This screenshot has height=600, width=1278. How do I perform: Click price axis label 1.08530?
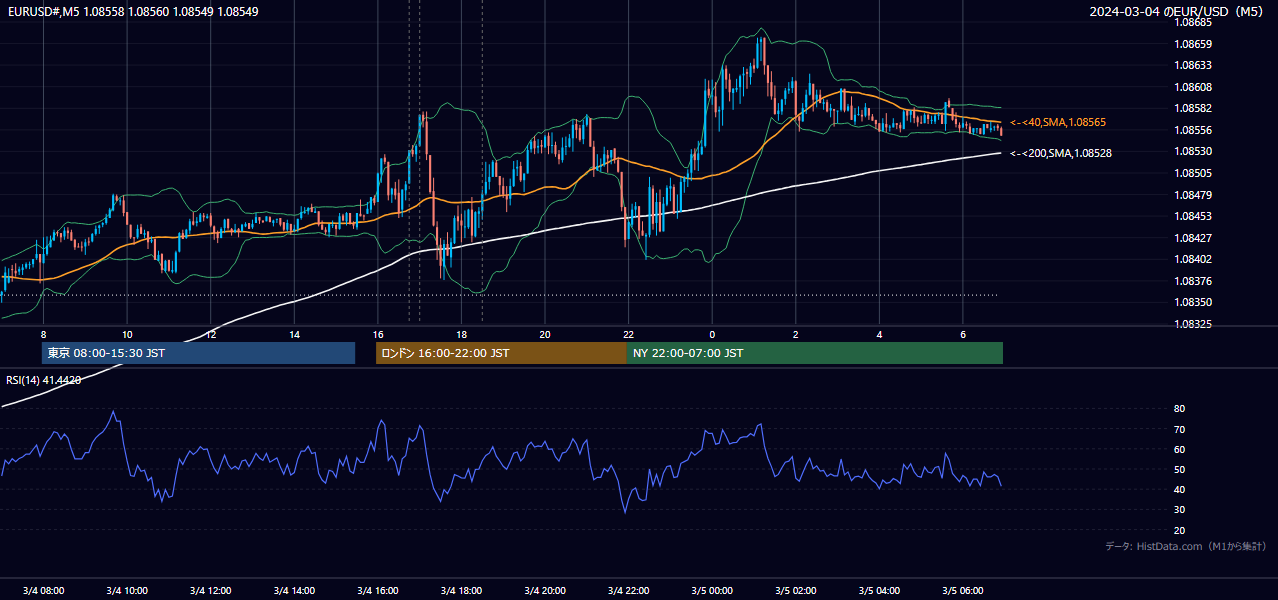[x=1193, y=152]
